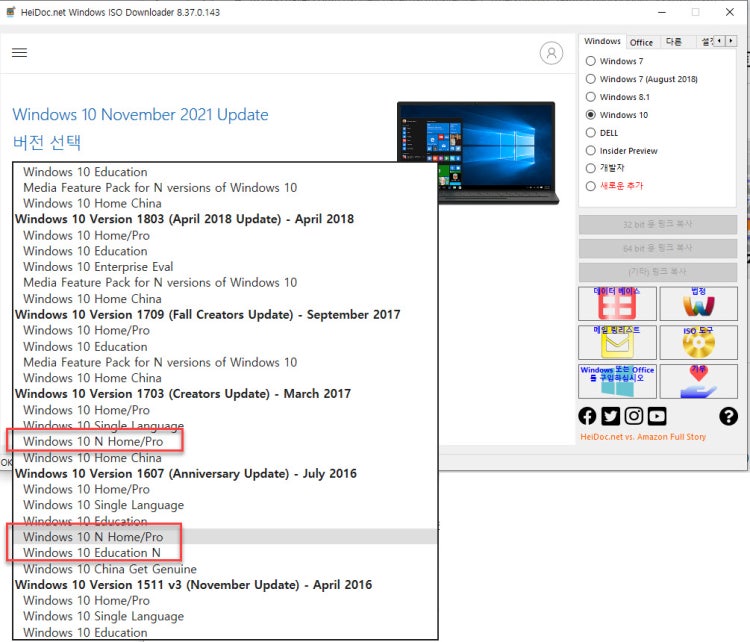Select the red 새로운 추가 radio button

[591, 186]
